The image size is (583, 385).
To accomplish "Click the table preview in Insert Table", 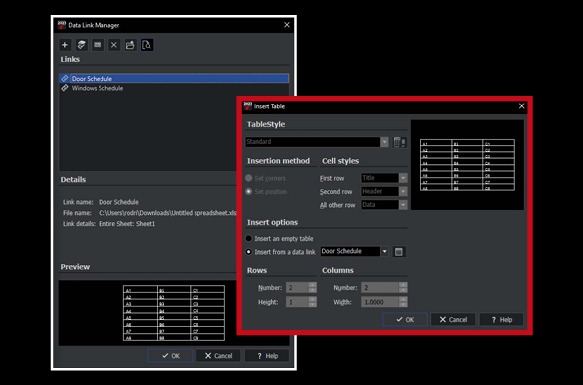I will 467,165.
